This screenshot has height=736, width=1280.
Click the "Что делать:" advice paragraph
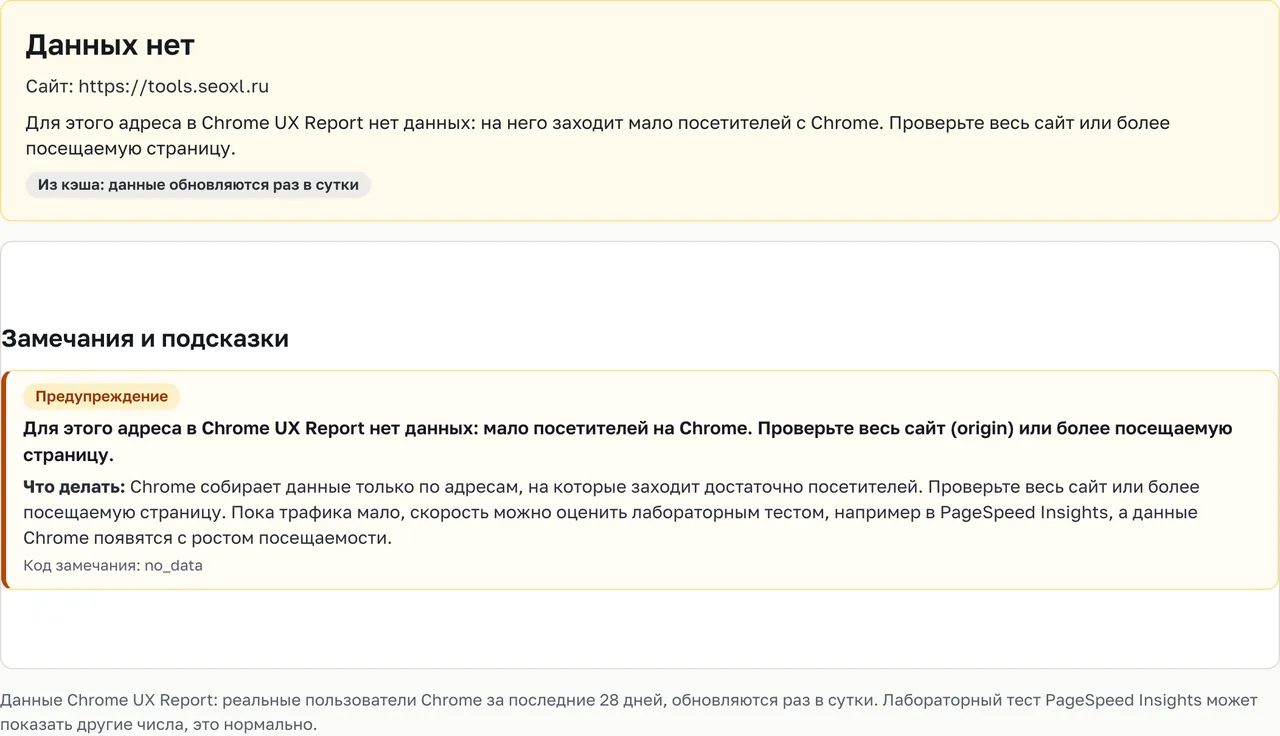click(611, 512)
